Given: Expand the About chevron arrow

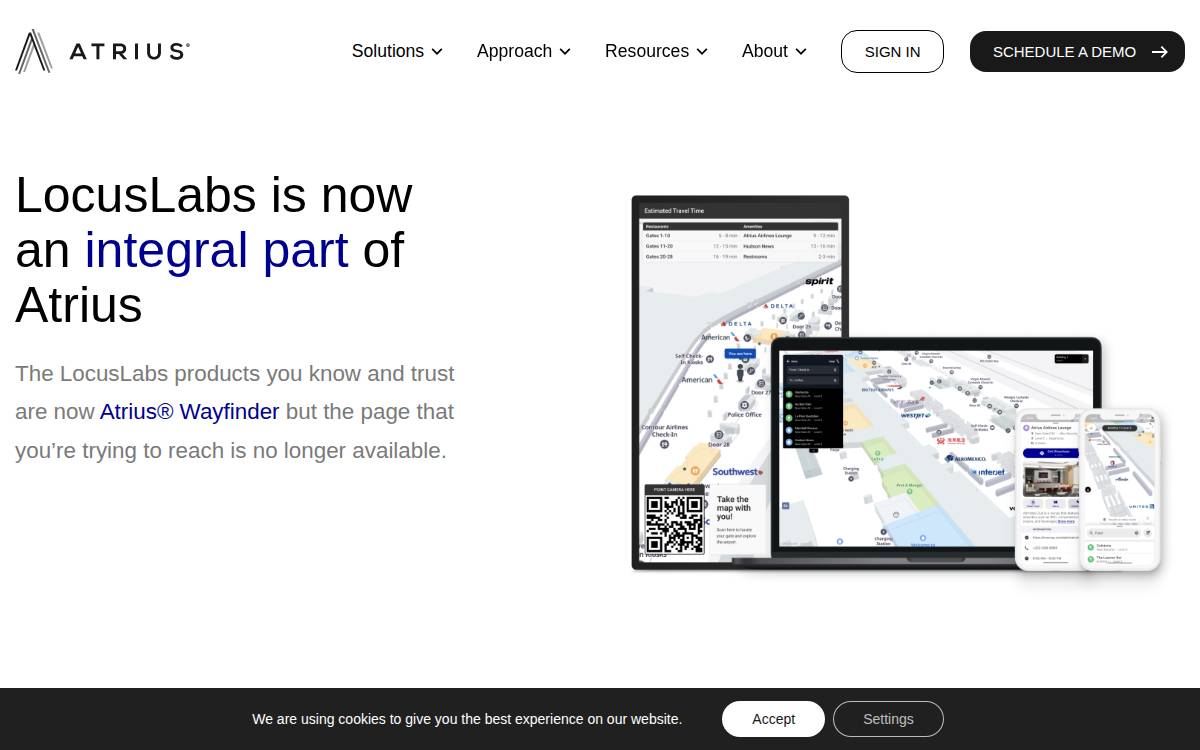Looking at the screenshot, I should click(801, 52).
